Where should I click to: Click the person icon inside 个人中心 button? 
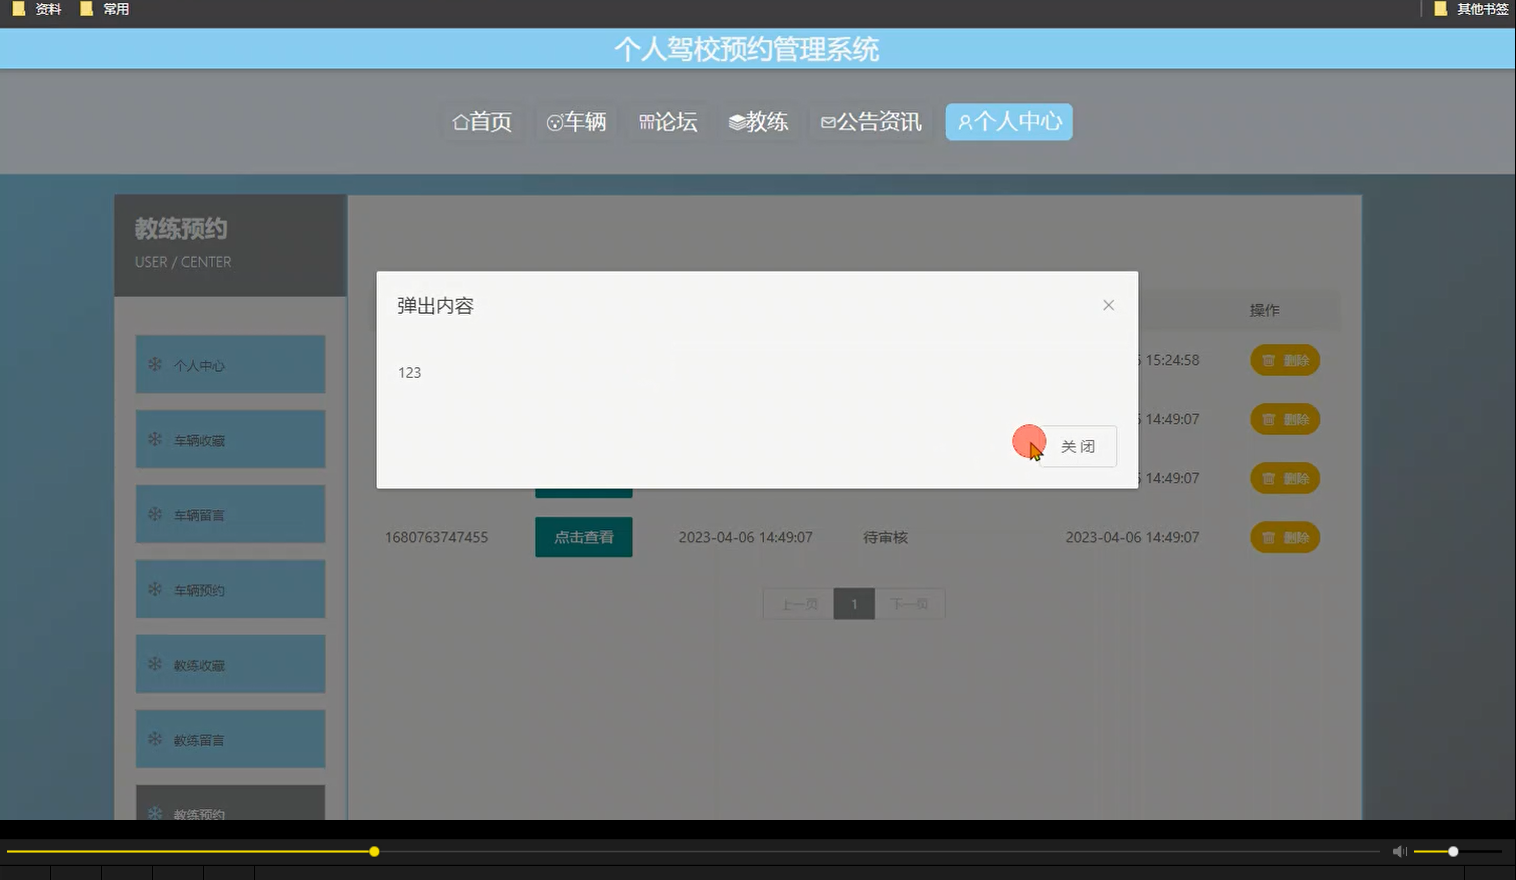coord(965,121)
